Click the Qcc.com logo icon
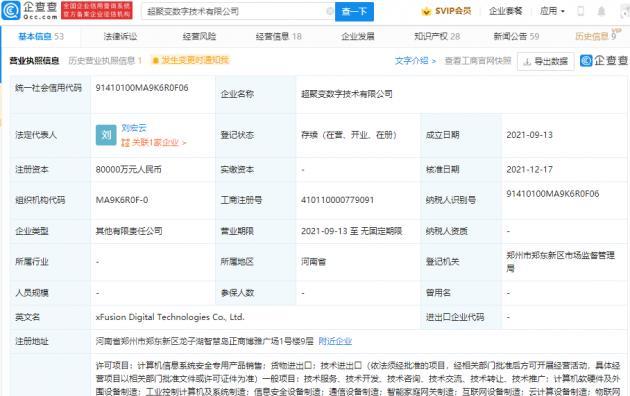This screenshot has width=630, height=396. click(11, 11)
